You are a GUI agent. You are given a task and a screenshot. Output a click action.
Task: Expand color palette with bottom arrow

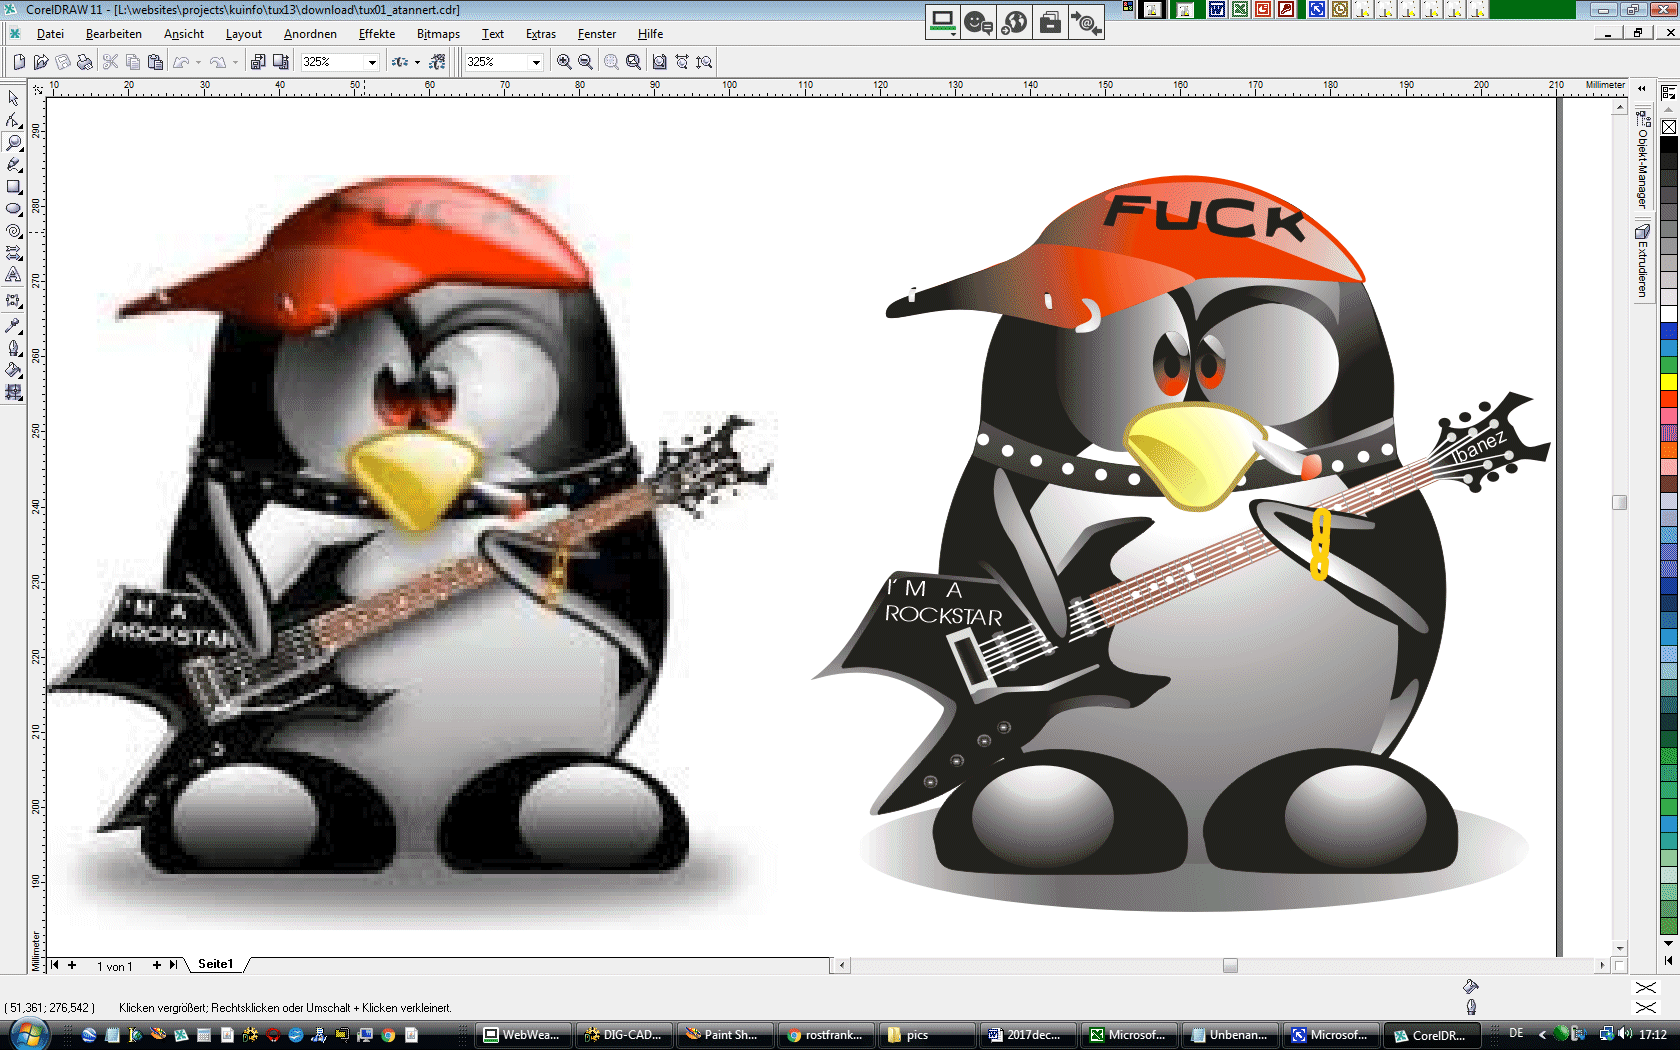click(x=1668, y=960)
